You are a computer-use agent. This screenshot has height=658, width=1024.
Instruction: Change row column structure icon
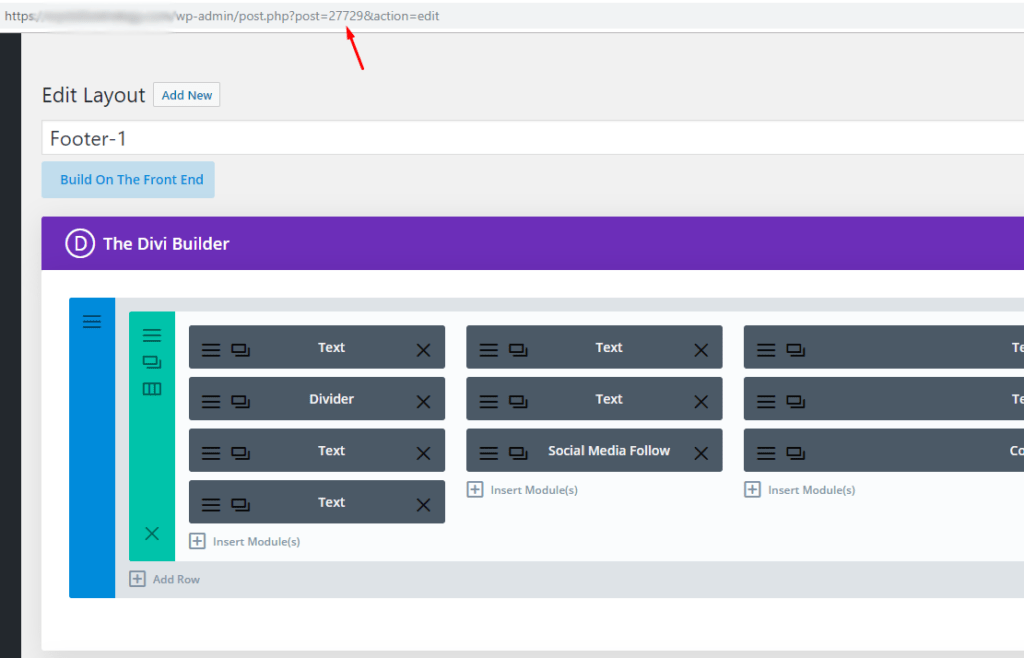(152, 389)
